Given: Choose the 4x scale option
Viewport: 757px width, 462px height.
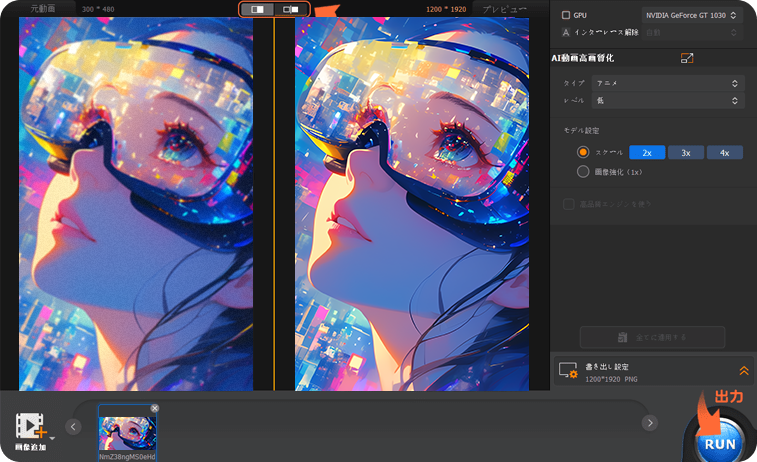Looking at the screenshot, I should 725,153.
